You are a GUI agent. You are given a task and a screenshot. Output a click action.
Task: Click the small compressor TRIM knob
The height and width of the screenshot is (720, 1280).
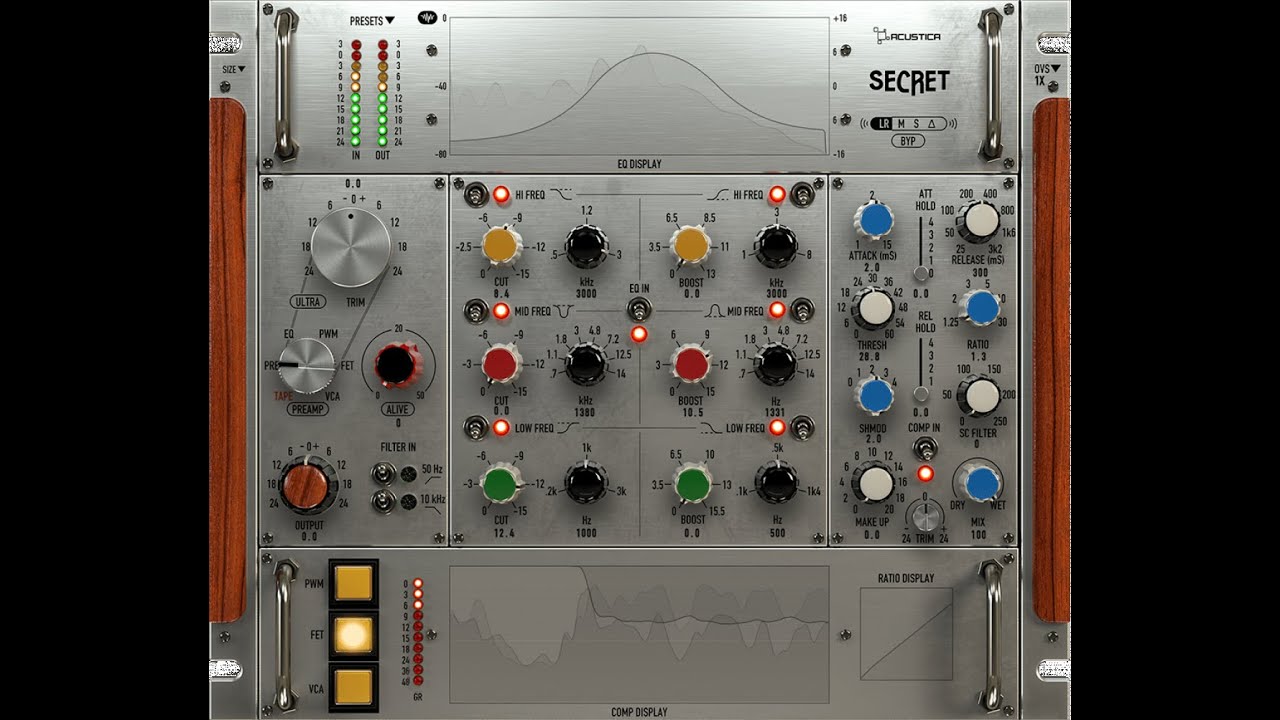[926, 516]
